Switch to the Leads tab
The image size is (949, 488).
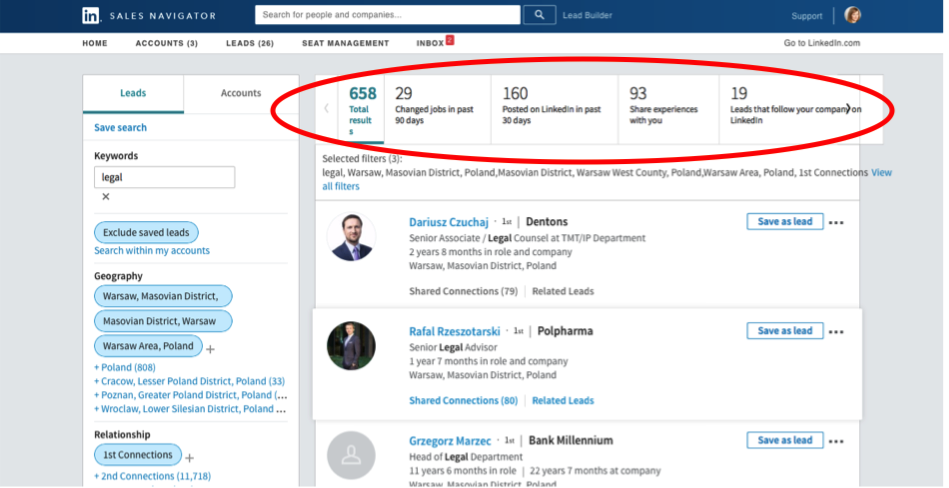click(133, 93)
